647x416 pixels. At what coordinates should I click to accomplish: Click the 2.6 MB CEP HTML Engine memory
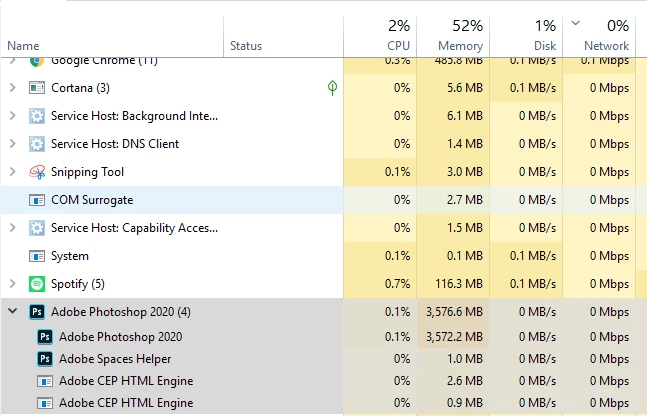[465, 381]
